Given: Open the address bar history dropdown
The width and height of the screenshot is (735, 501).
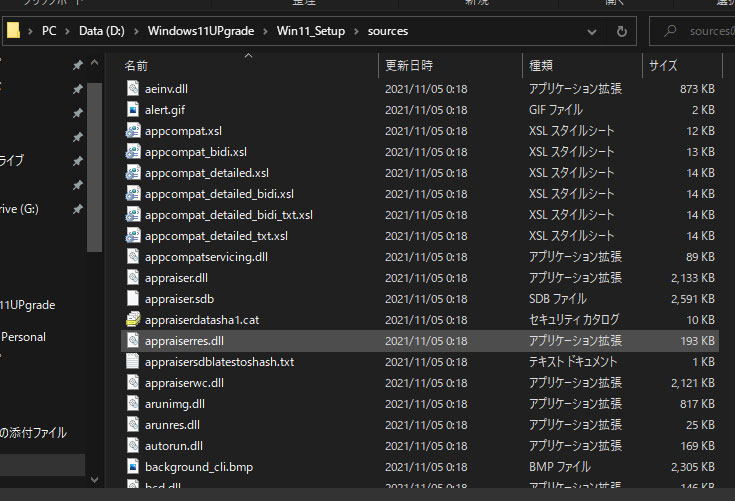Looking at the screenshot, I should pos(592,32).
